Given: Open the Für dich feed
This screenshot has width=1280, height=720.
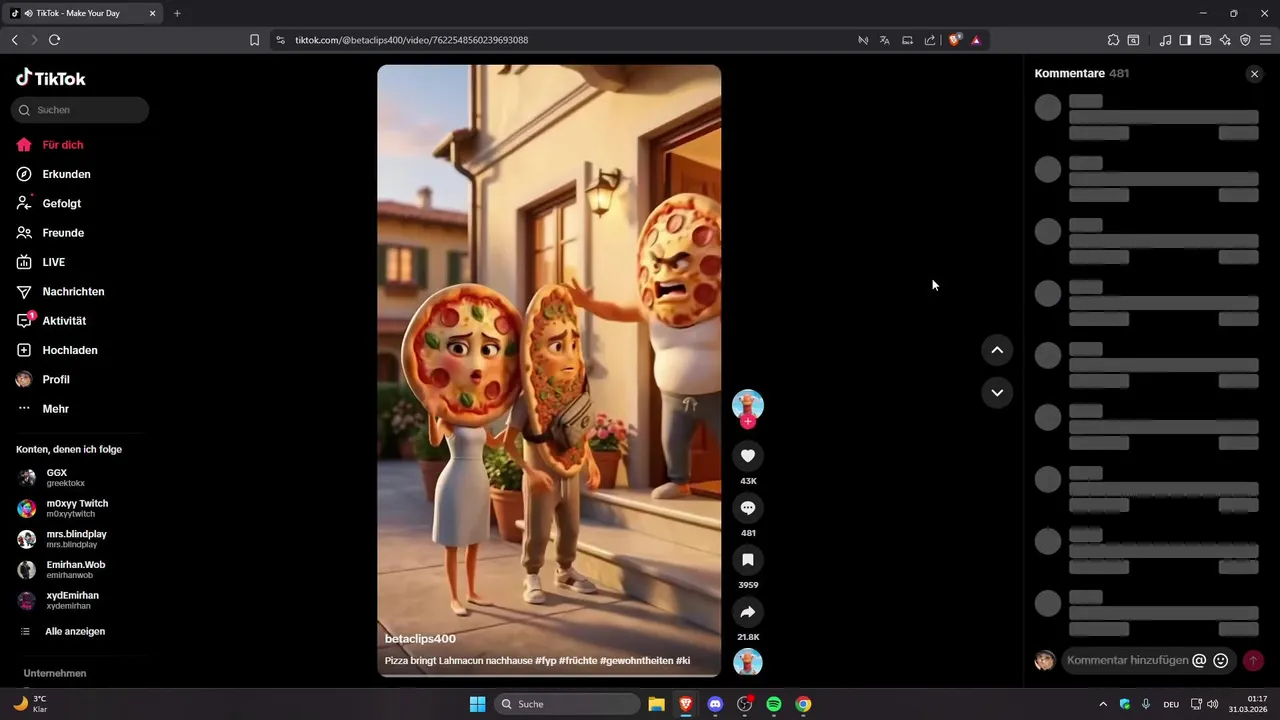Looking at the screenshot, I should 62,145.
